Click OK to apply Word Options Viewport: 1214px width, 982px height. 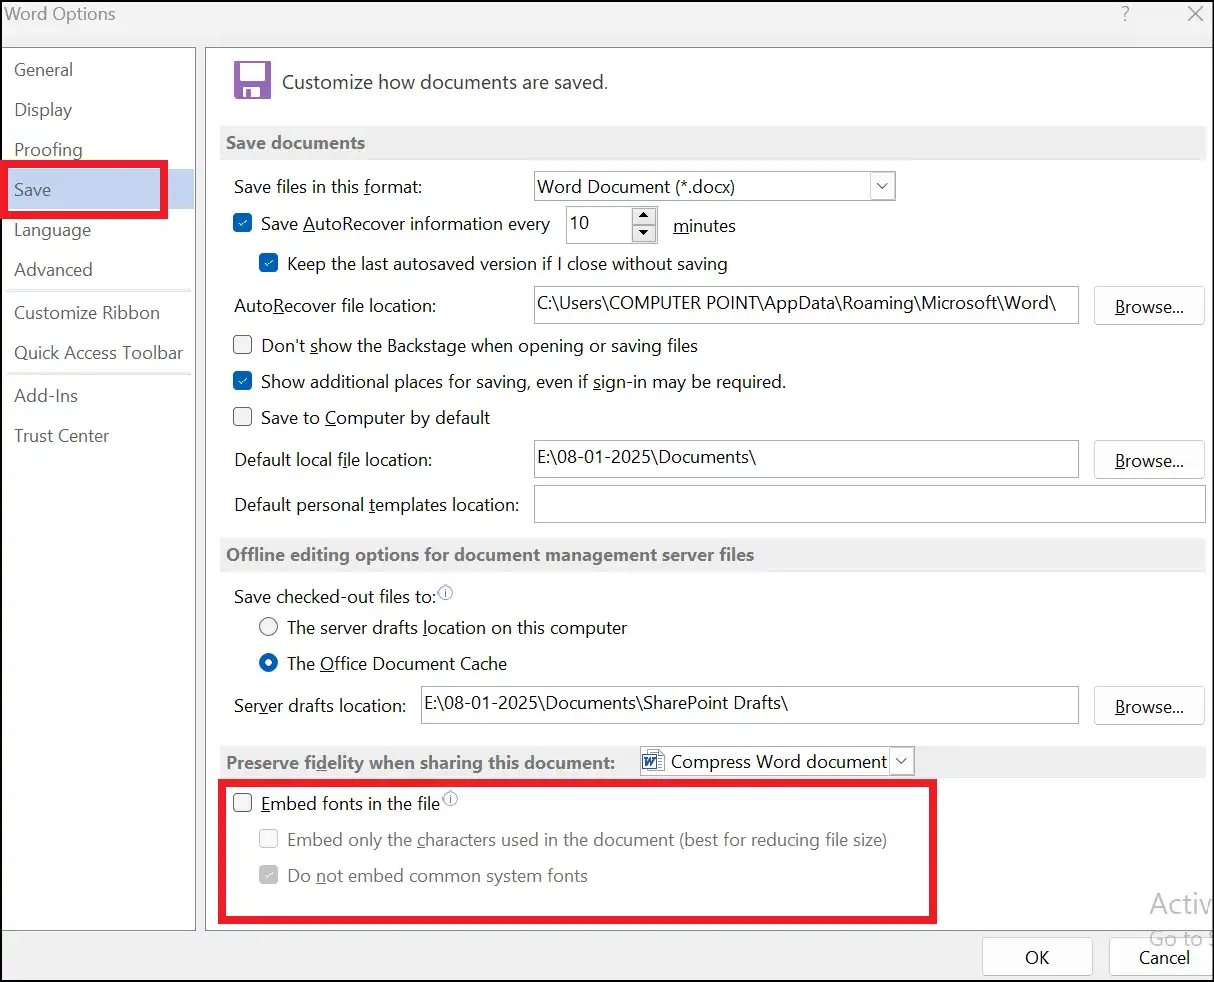click(1037, 957)
